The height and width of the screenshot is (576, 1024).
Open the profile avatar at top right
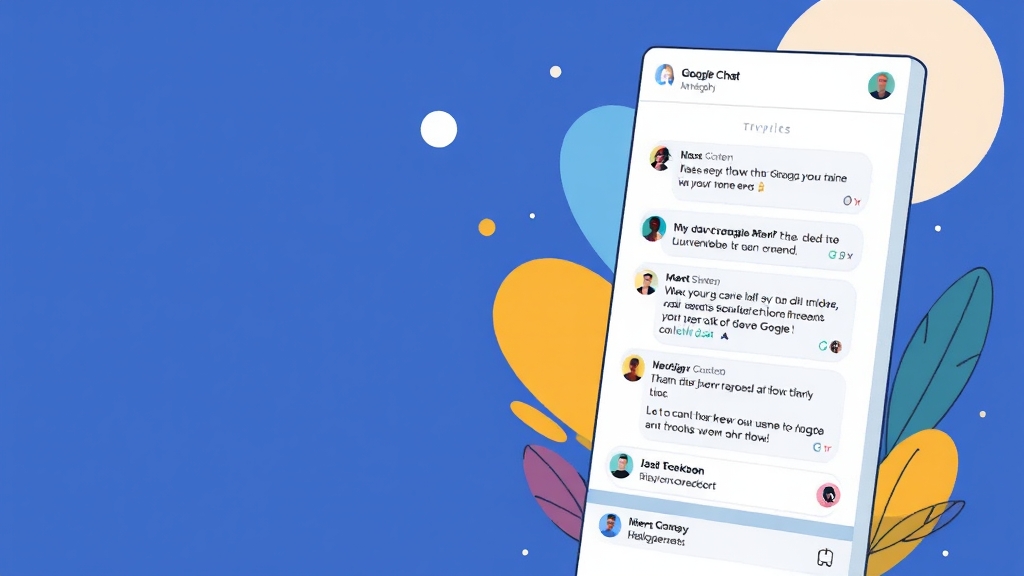tap(881, 86)
